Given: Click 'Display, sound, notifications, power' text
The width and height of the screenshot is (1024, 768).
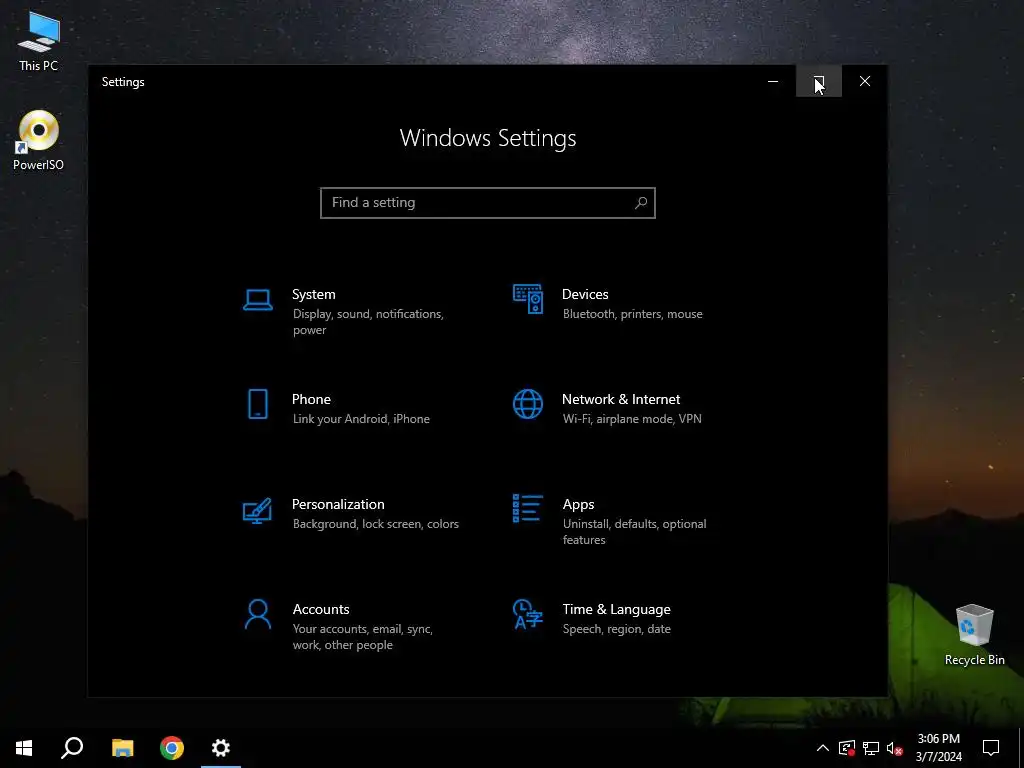Looking at the screenshot, I should point(368,322).
